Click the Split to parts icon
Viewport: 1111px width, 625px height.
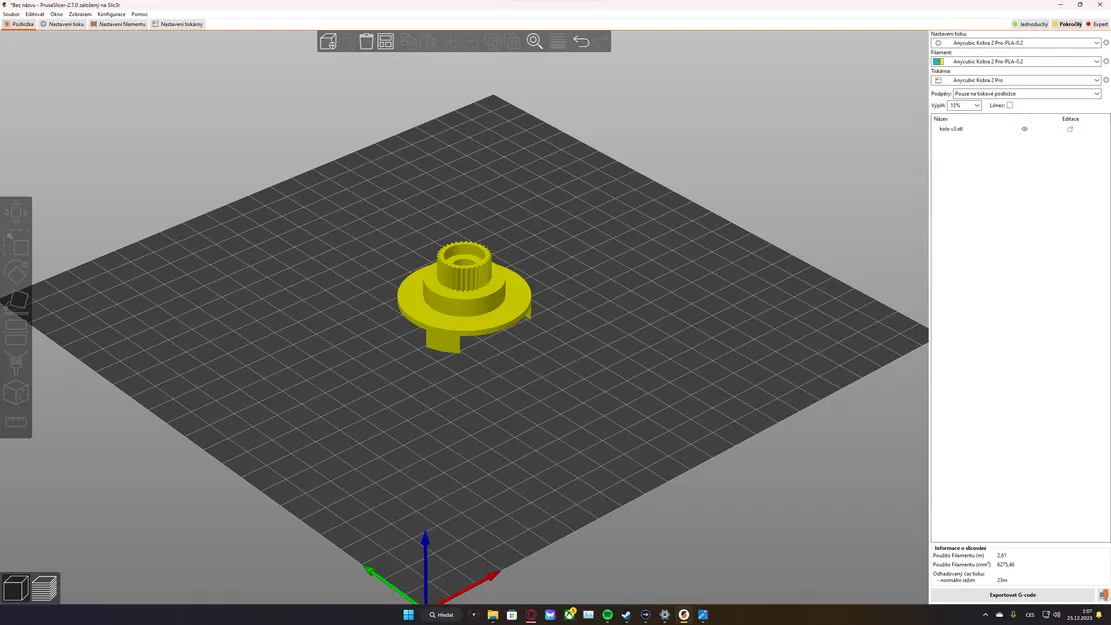pyautogui.click(x=512, y=41)
